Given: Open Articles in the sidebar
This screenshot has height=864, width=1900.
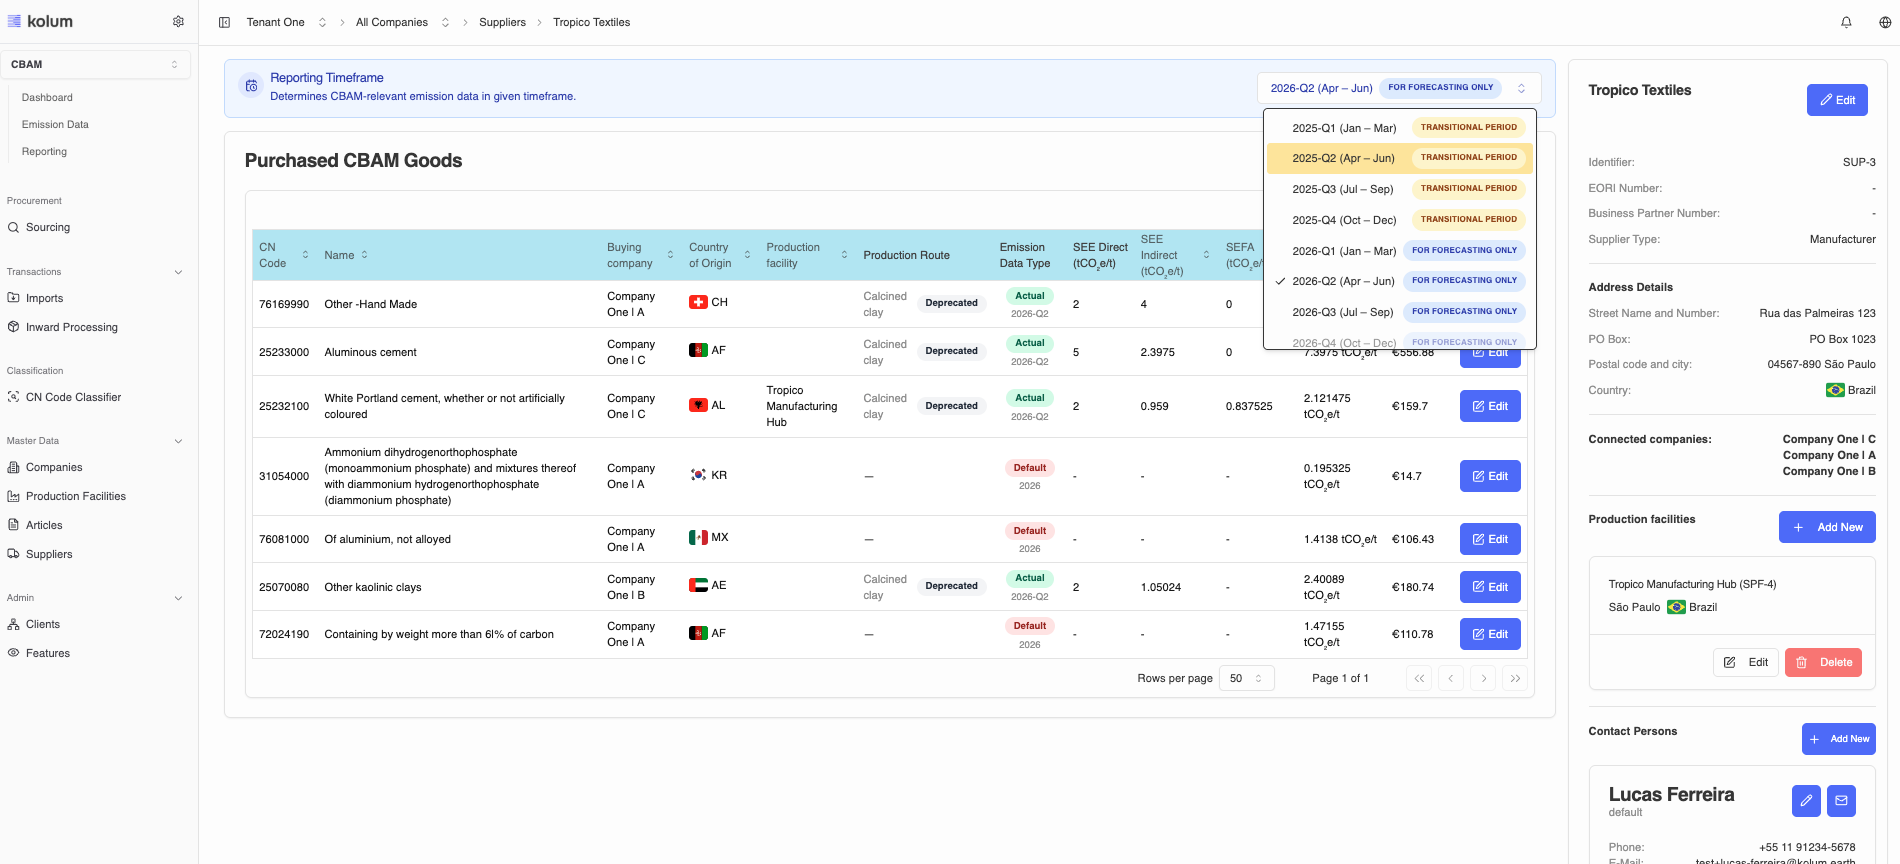Looking at the screenshot, I should pyautogui.click(x=44, y=525).
